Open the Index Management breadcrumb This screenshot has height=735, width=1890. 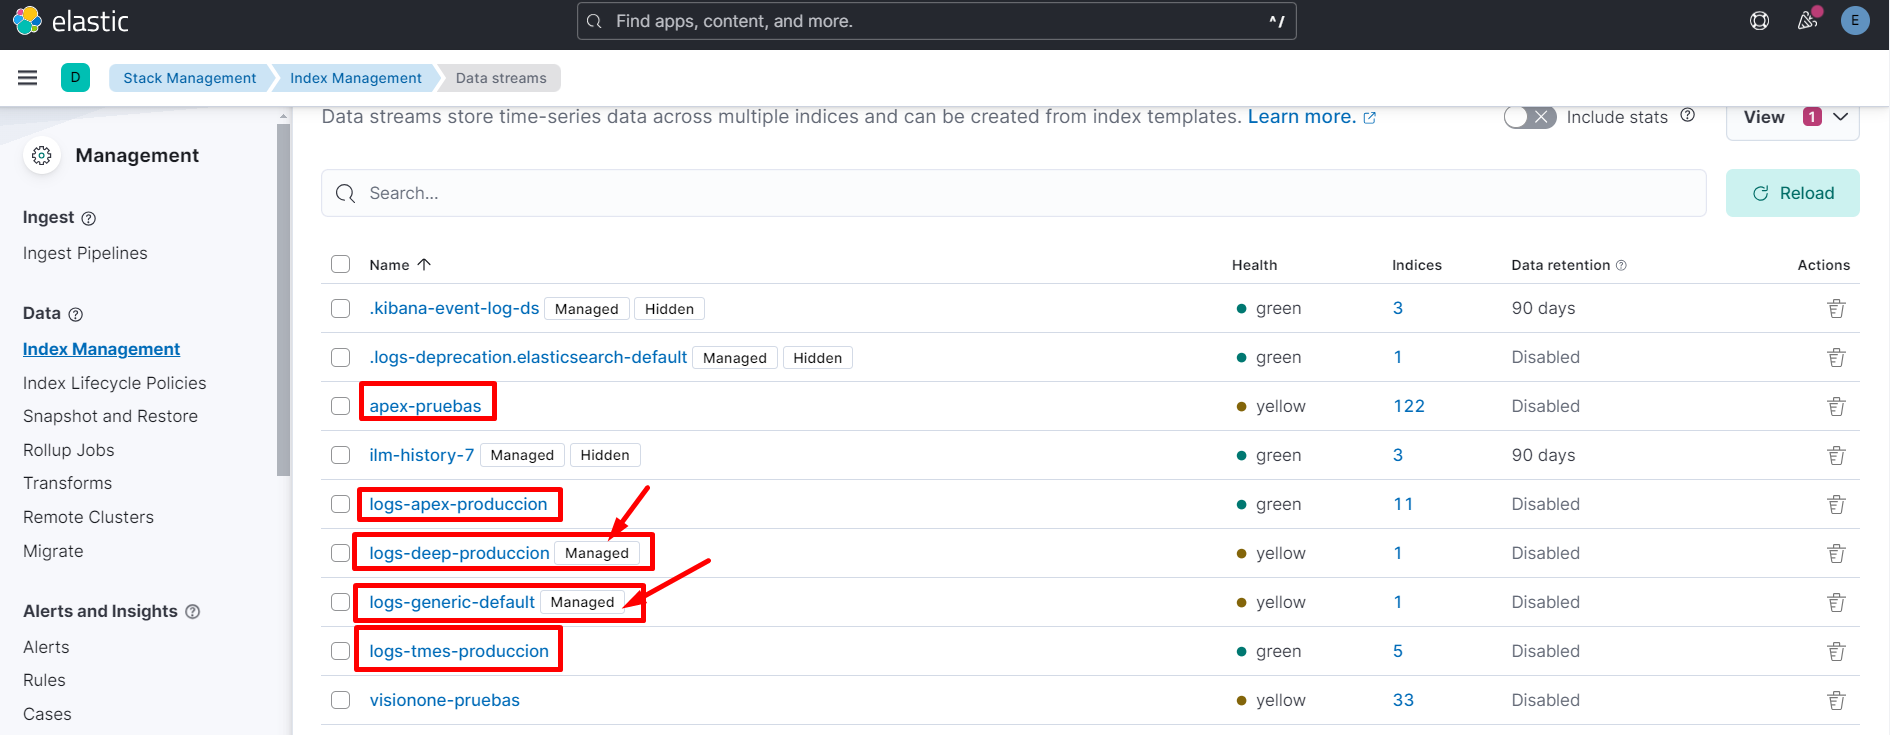tap(356, 78)
